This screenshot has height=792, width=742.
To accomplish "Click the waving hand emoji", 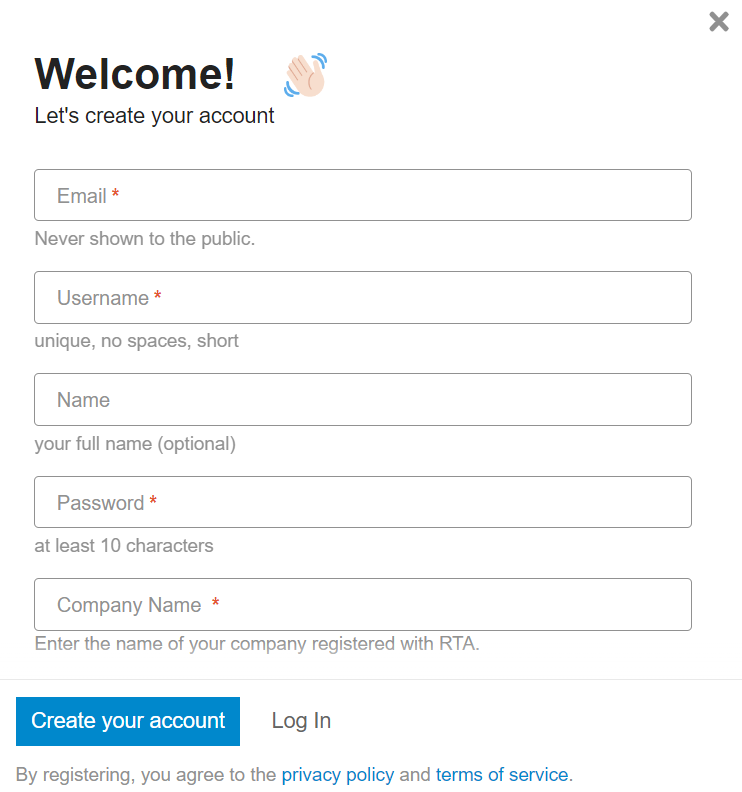I will (x=306, y=75).
